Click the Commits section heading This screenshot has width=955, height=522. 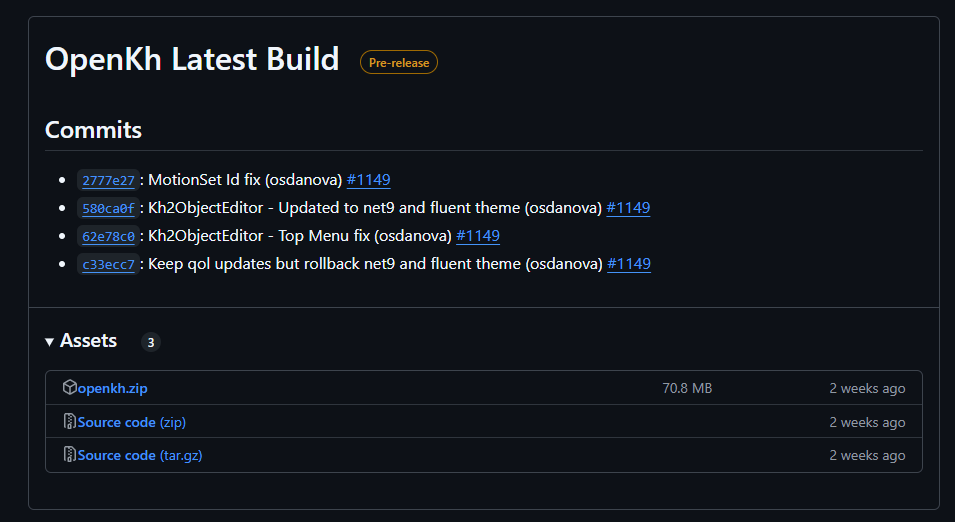click(x=93, y=130)
